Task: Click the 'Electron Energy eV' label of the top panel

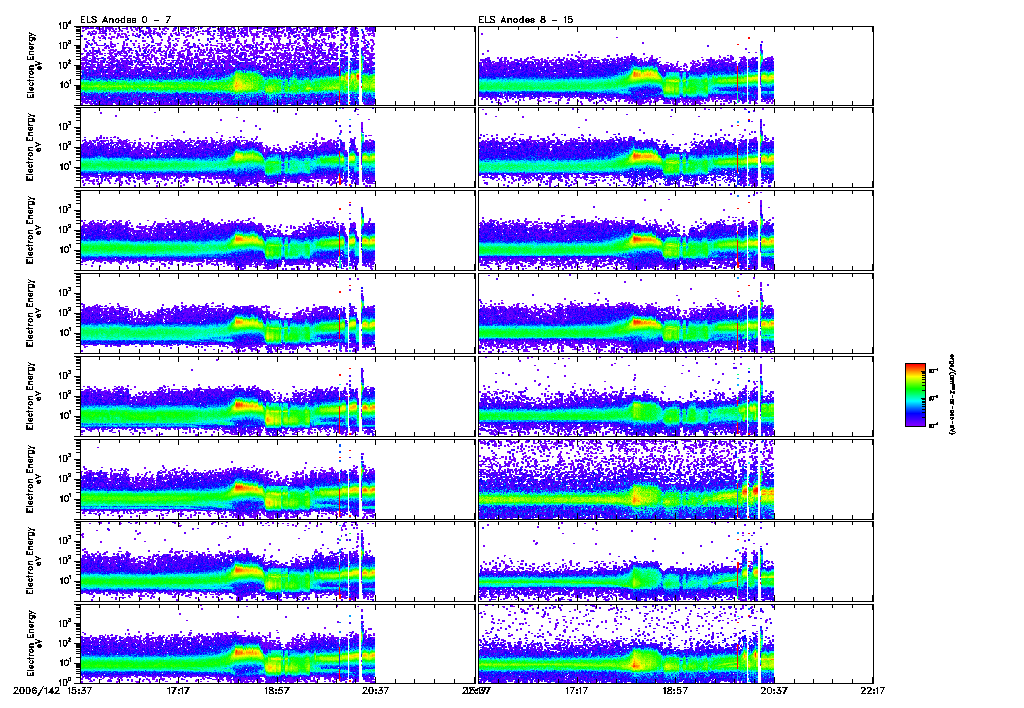Action: pos(35,66)
